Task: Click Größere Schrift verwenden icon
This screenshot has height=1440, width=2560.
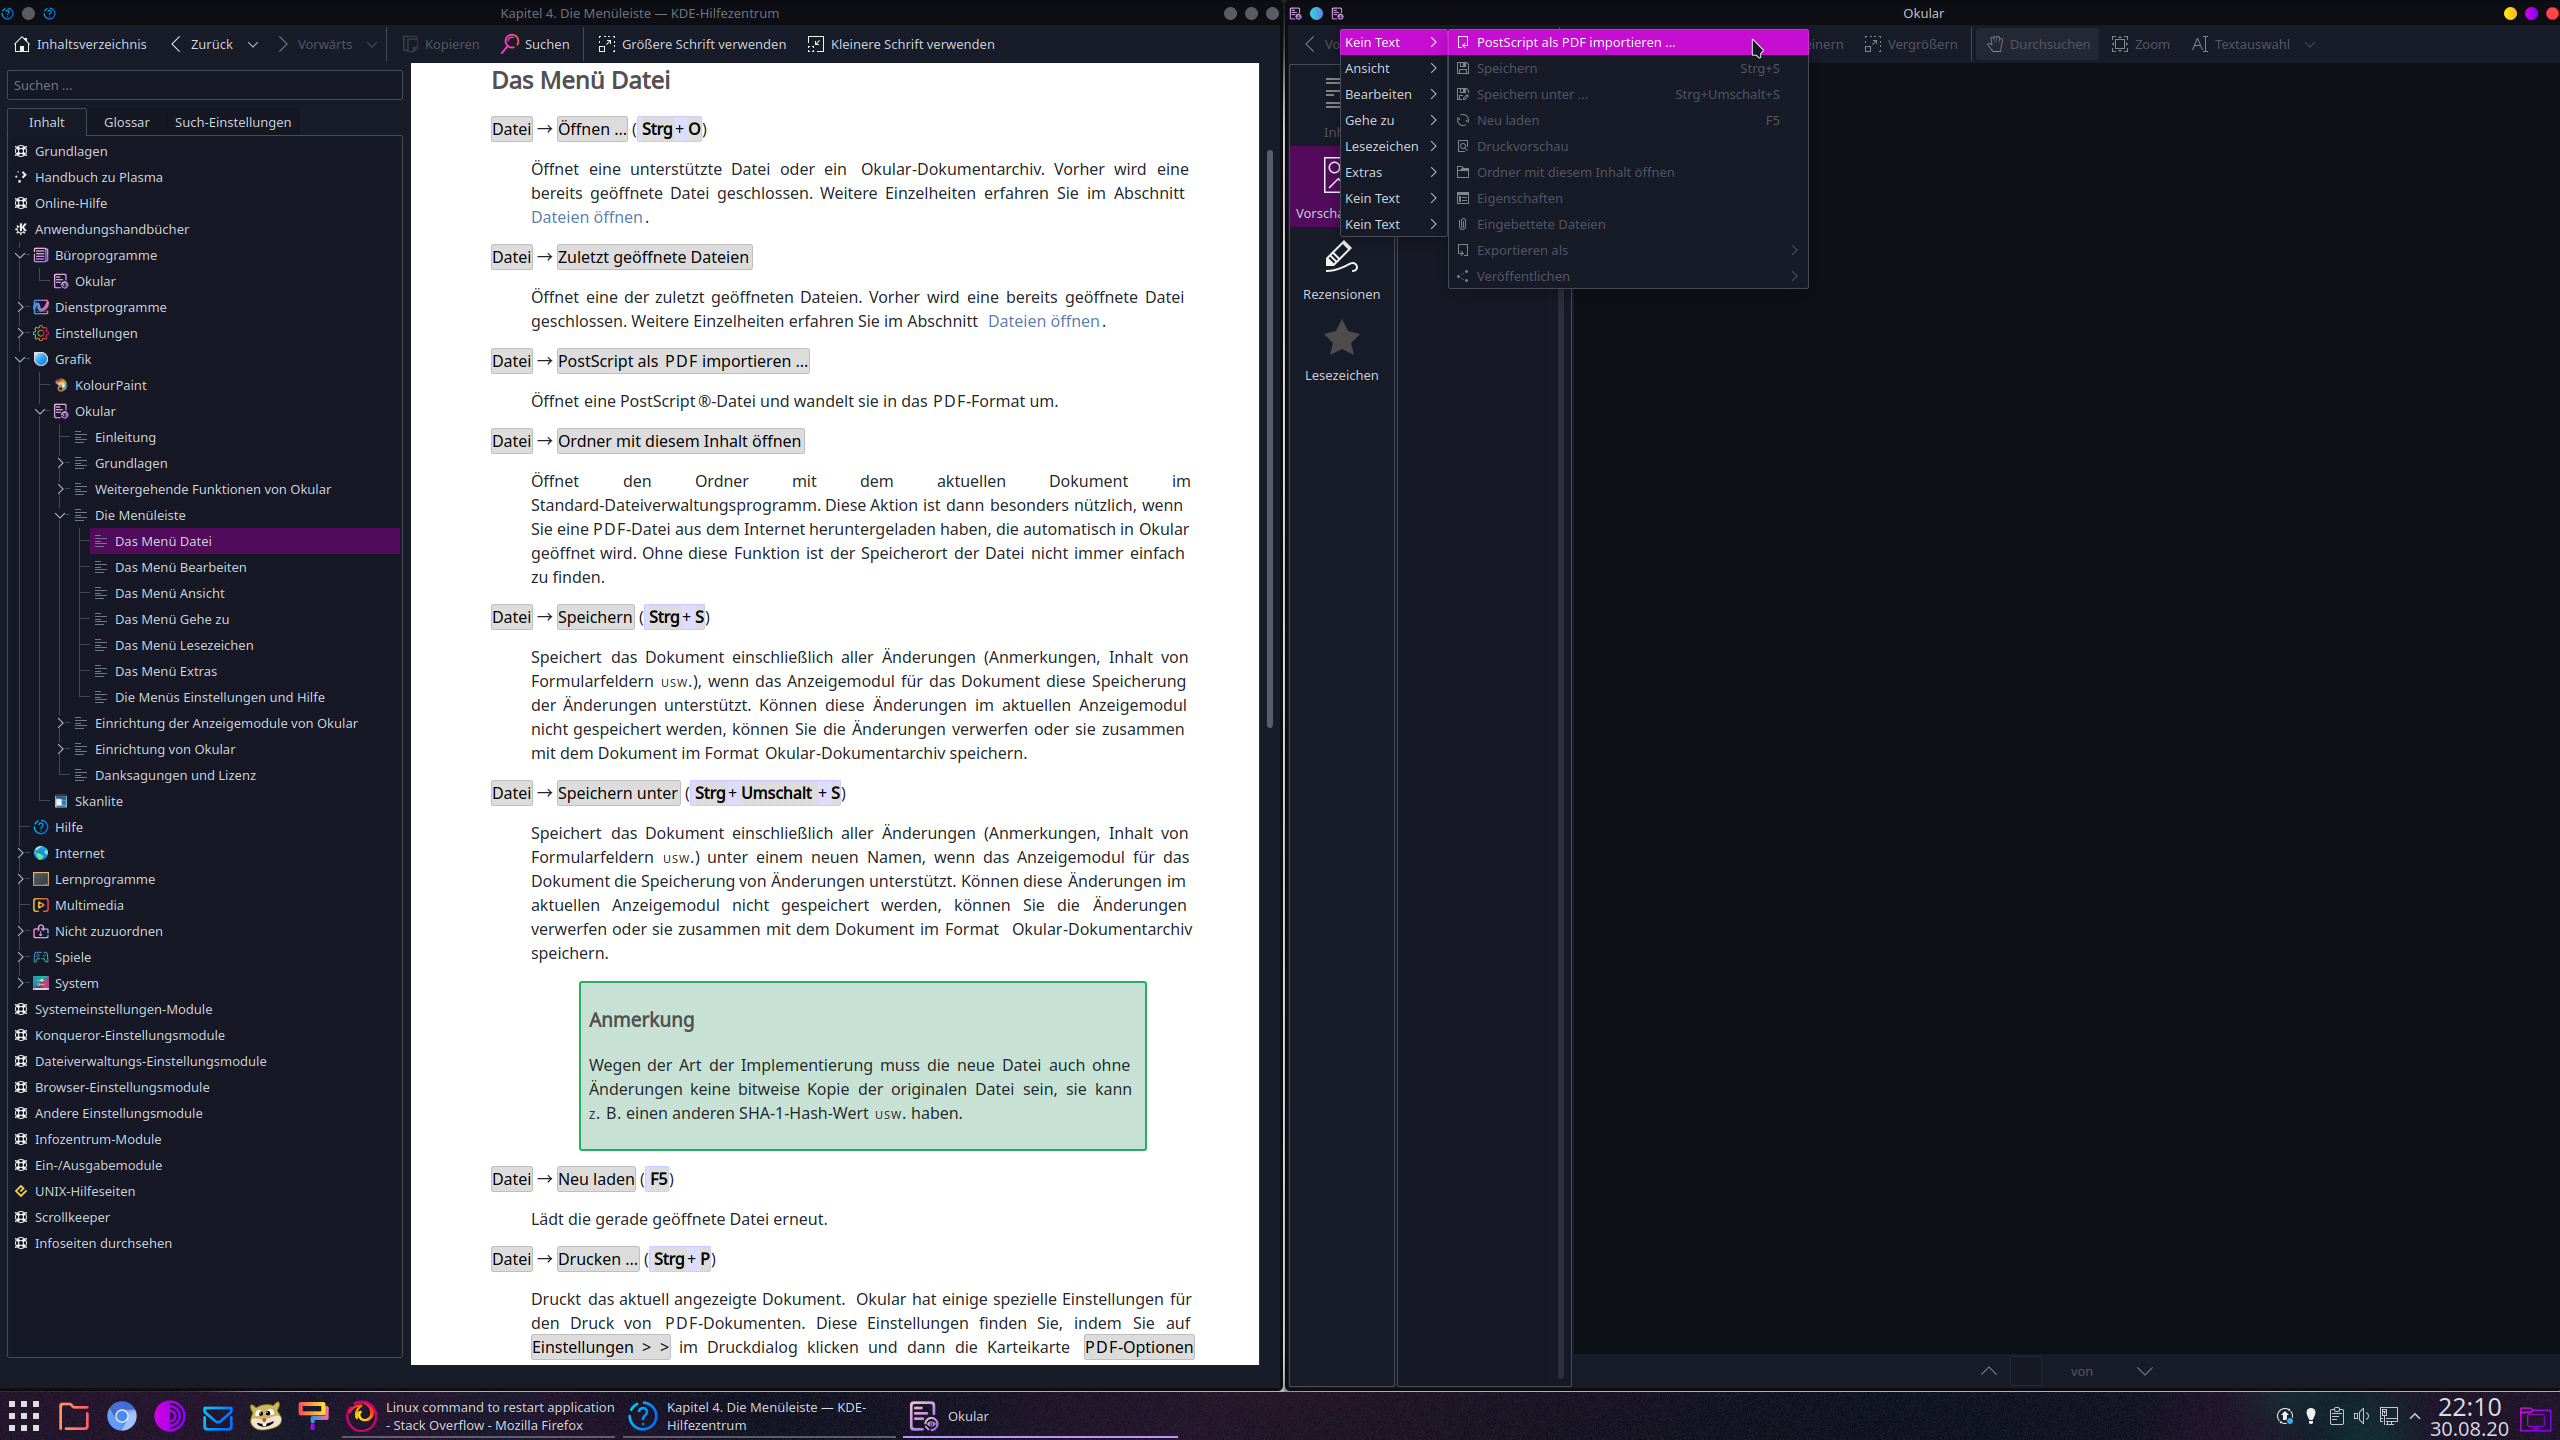Action: pos(606,44)
